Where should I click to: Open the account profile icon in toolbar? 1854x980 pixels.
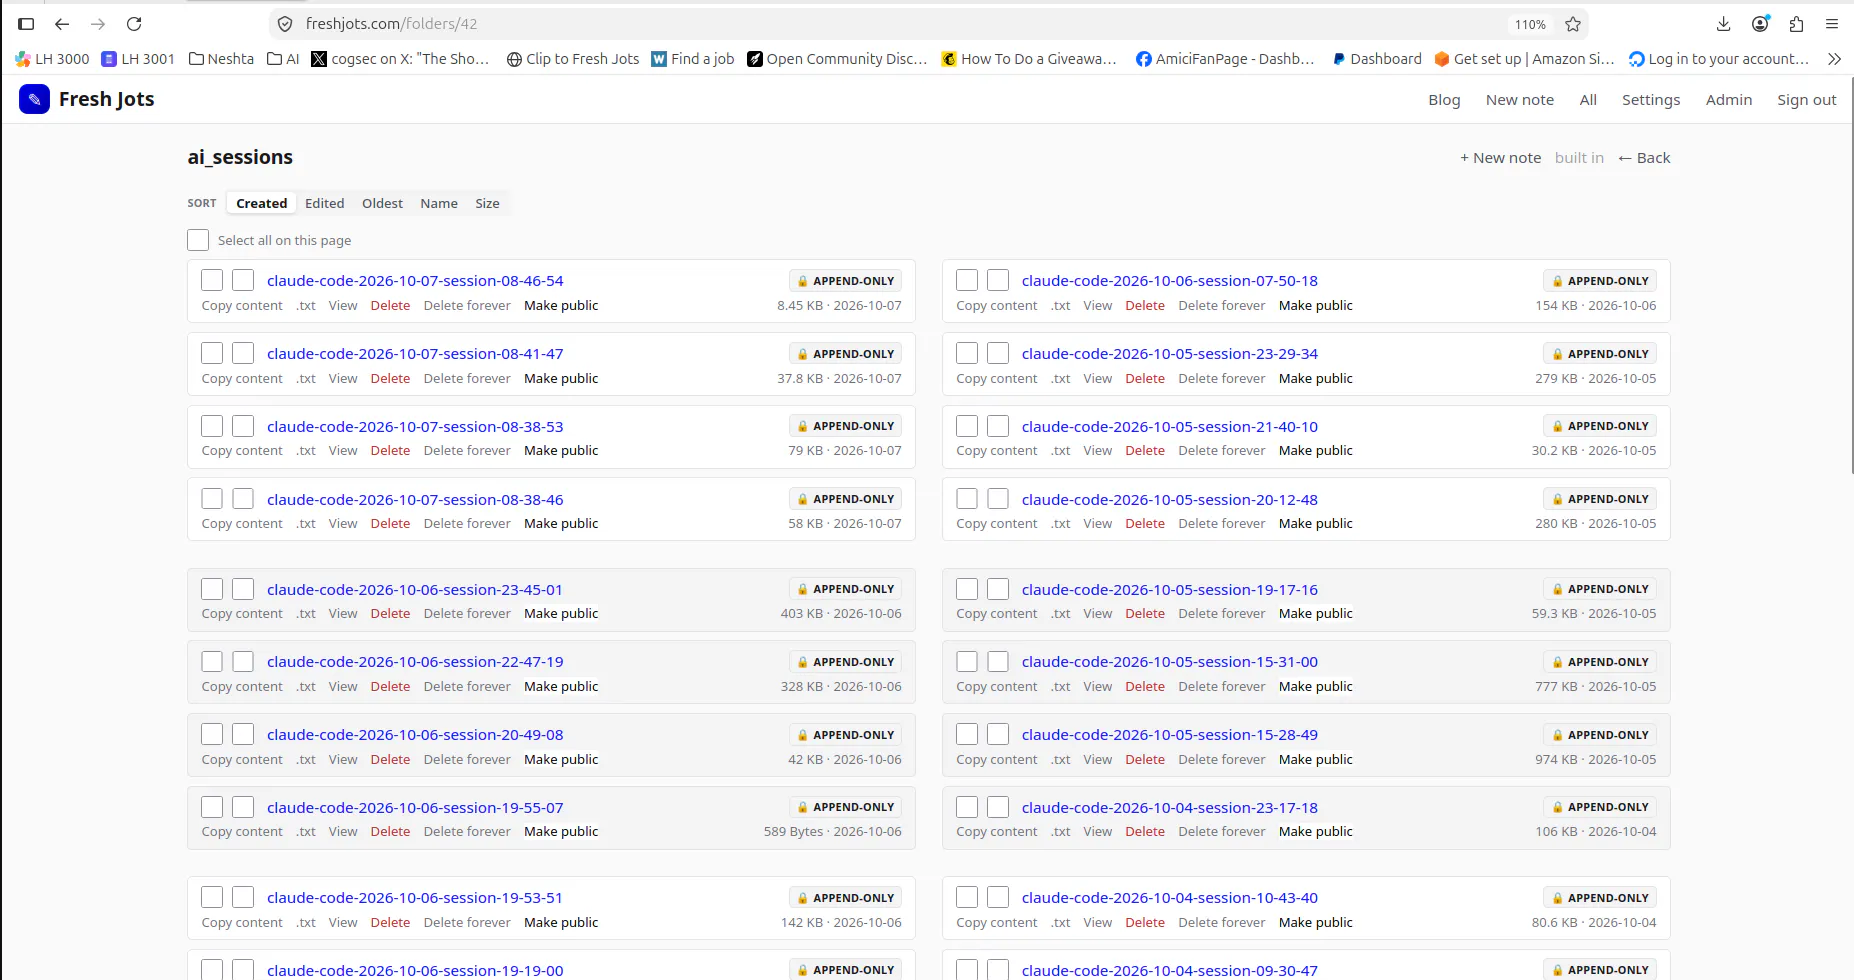click(1760, 24)
